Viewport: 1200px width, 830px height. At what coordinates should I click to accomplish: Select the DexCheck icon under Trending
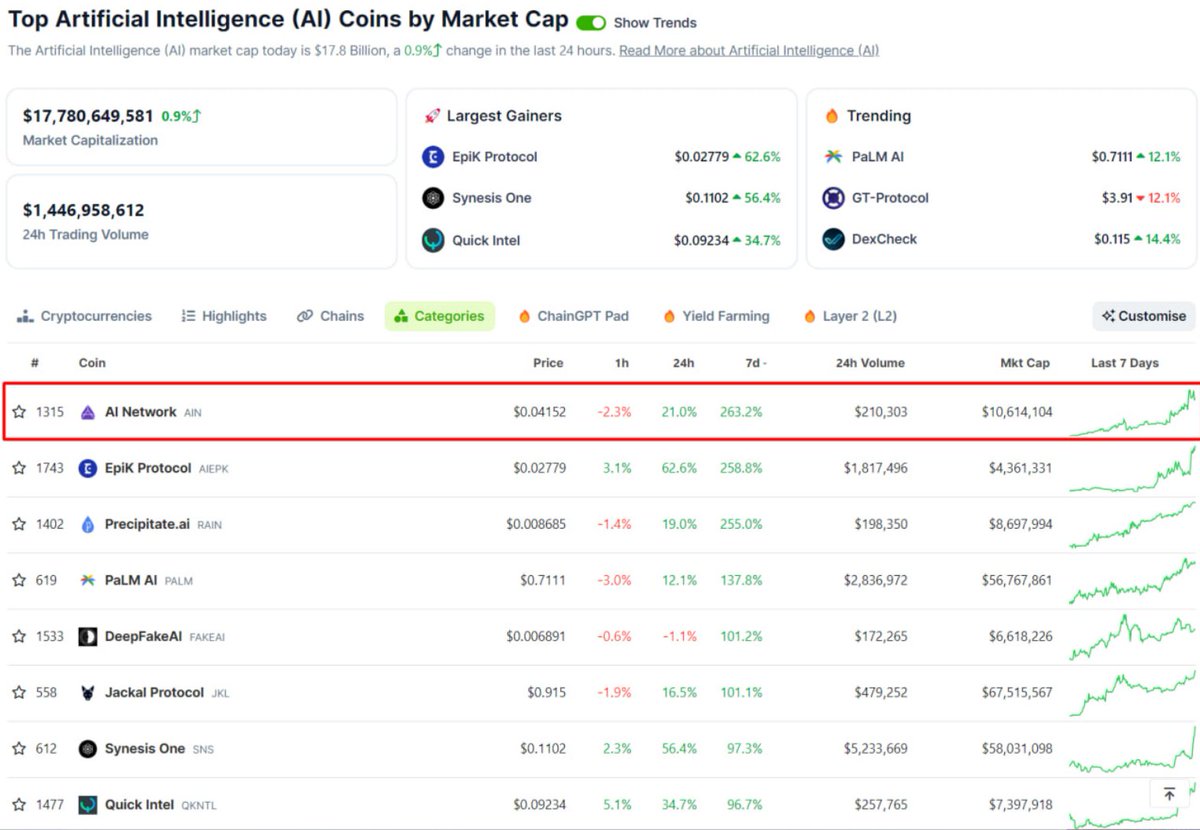[831, 239]
